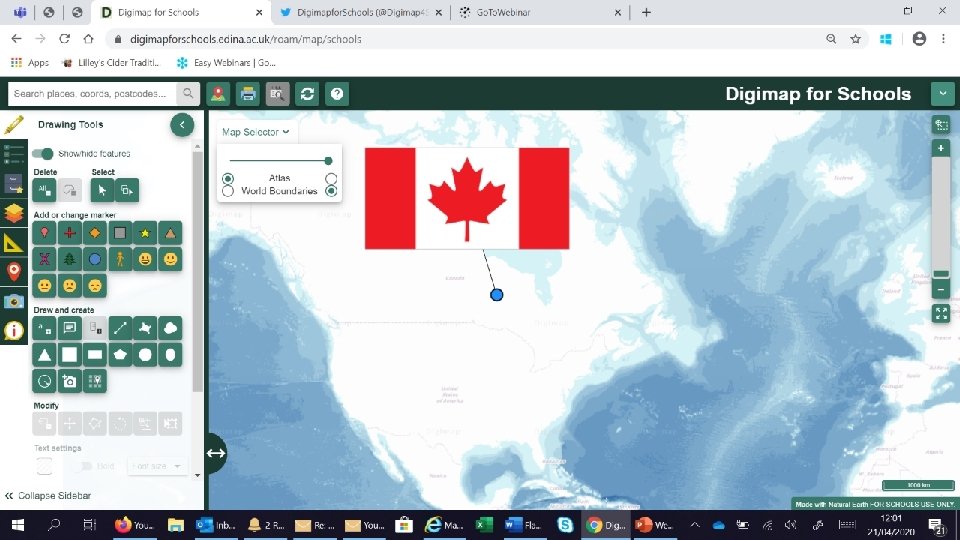This screenshot has width=960, height=540.
Task: Zoom in the map with plus
Action: tap(941, 148)
